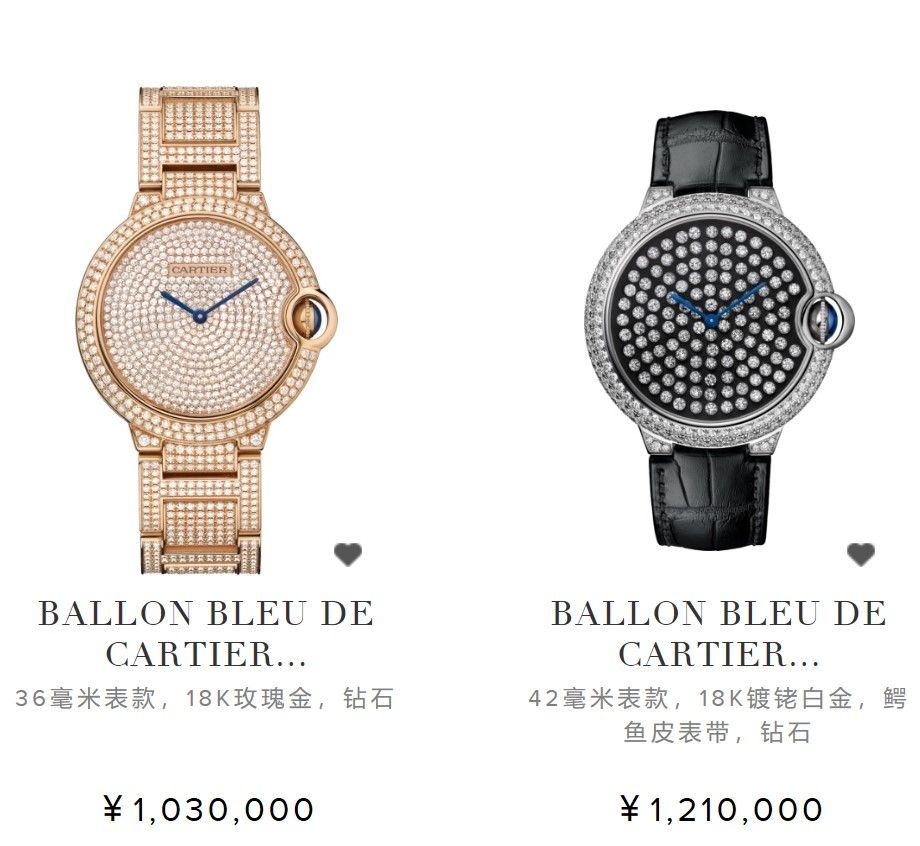The height and width of the screenshot is (846, 920).
Task: Favorite the rose gold diamond watch with heart icon
Action: [348, 554]
